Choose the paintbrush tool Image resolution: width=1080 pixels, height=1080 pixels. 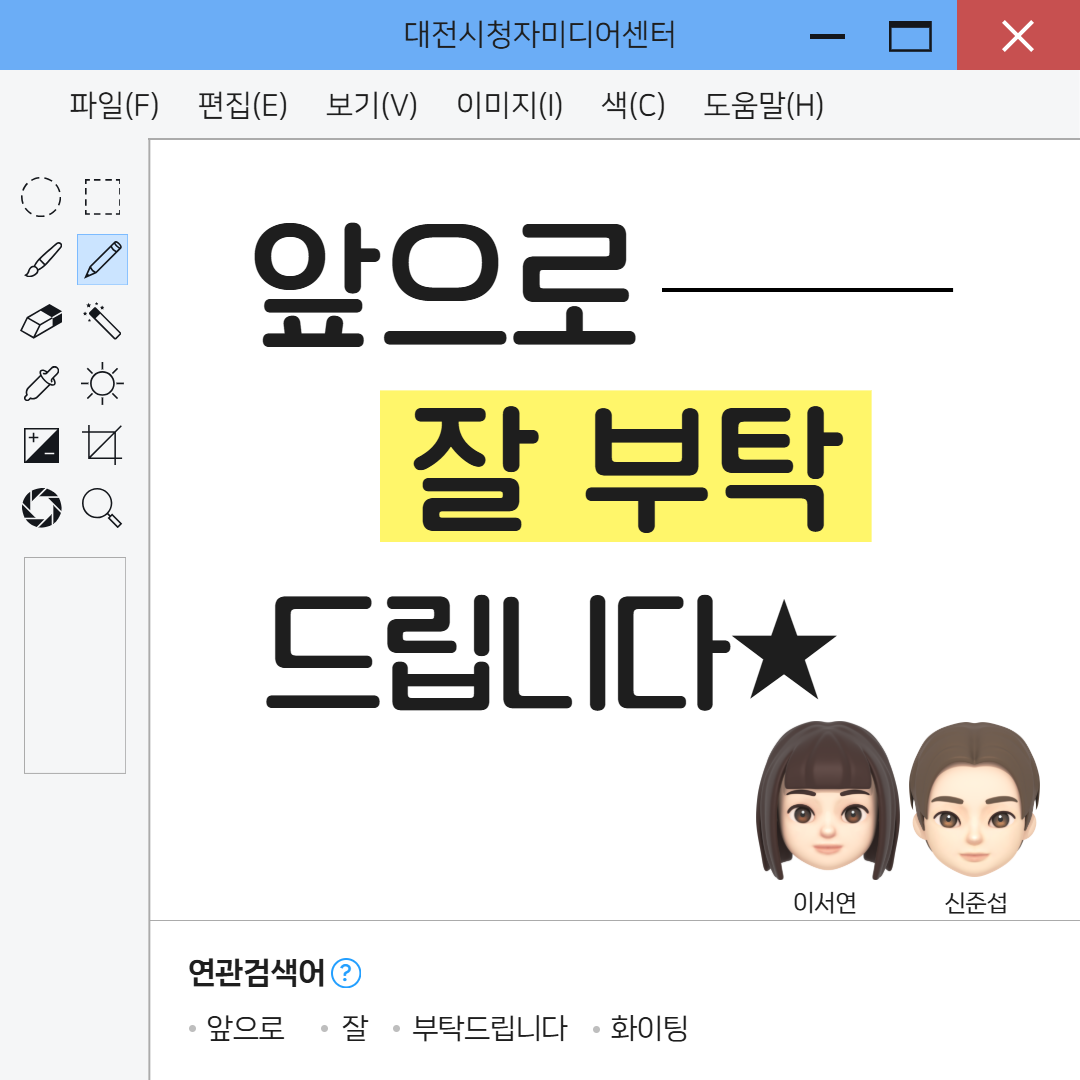pos(43,260)
